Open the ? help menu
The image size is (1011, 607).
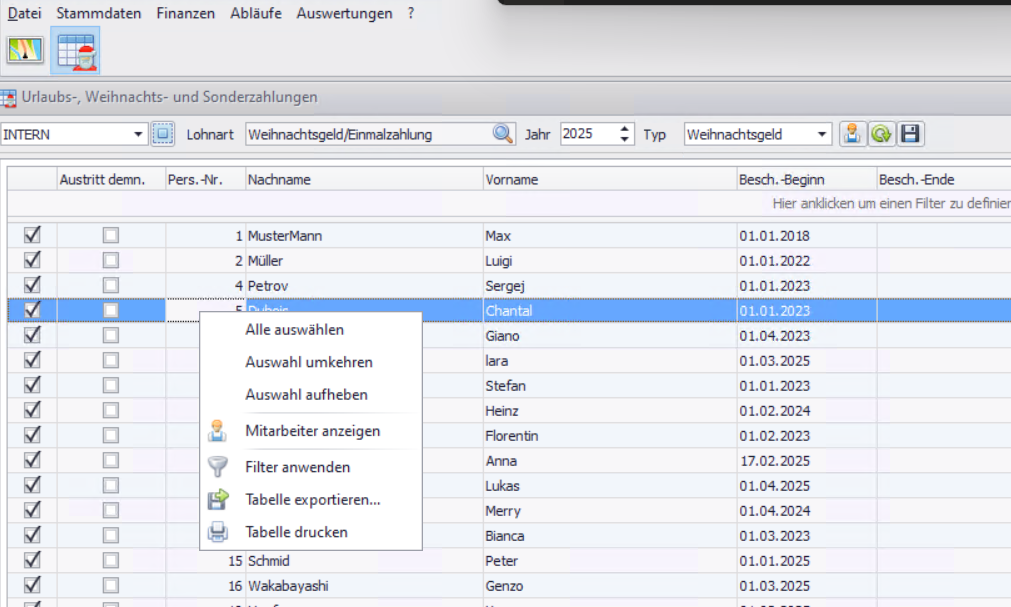(411, 13)
